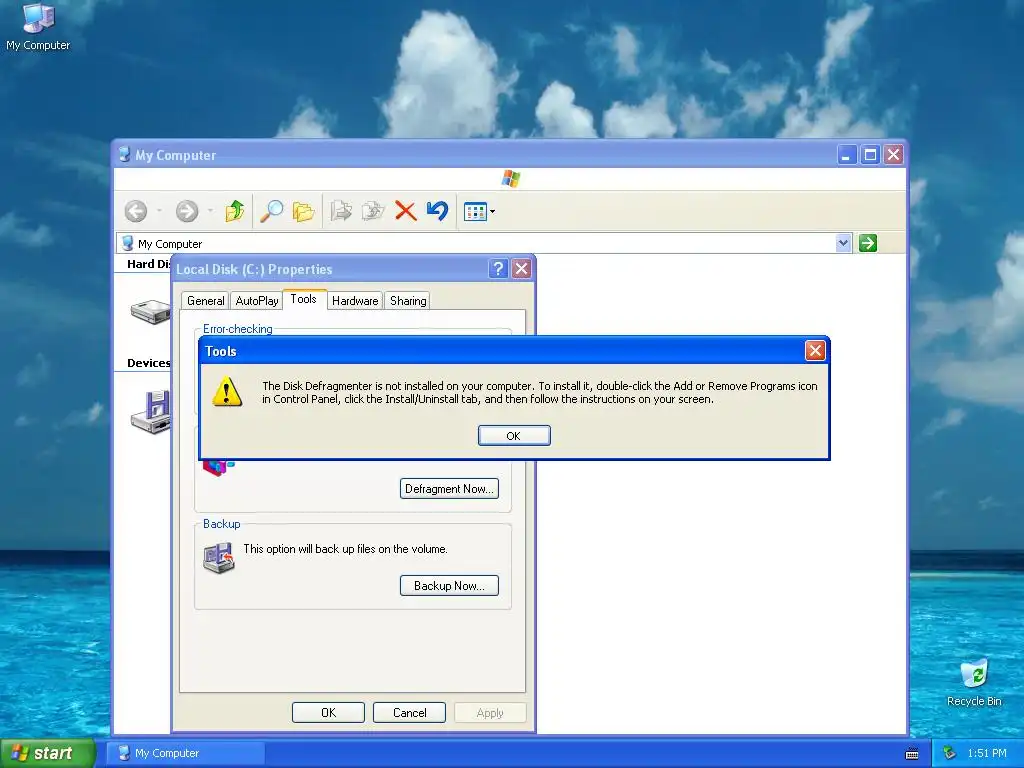Click OK in the Properties dialog
The image size is (1024, 768).
click(328, 712)
